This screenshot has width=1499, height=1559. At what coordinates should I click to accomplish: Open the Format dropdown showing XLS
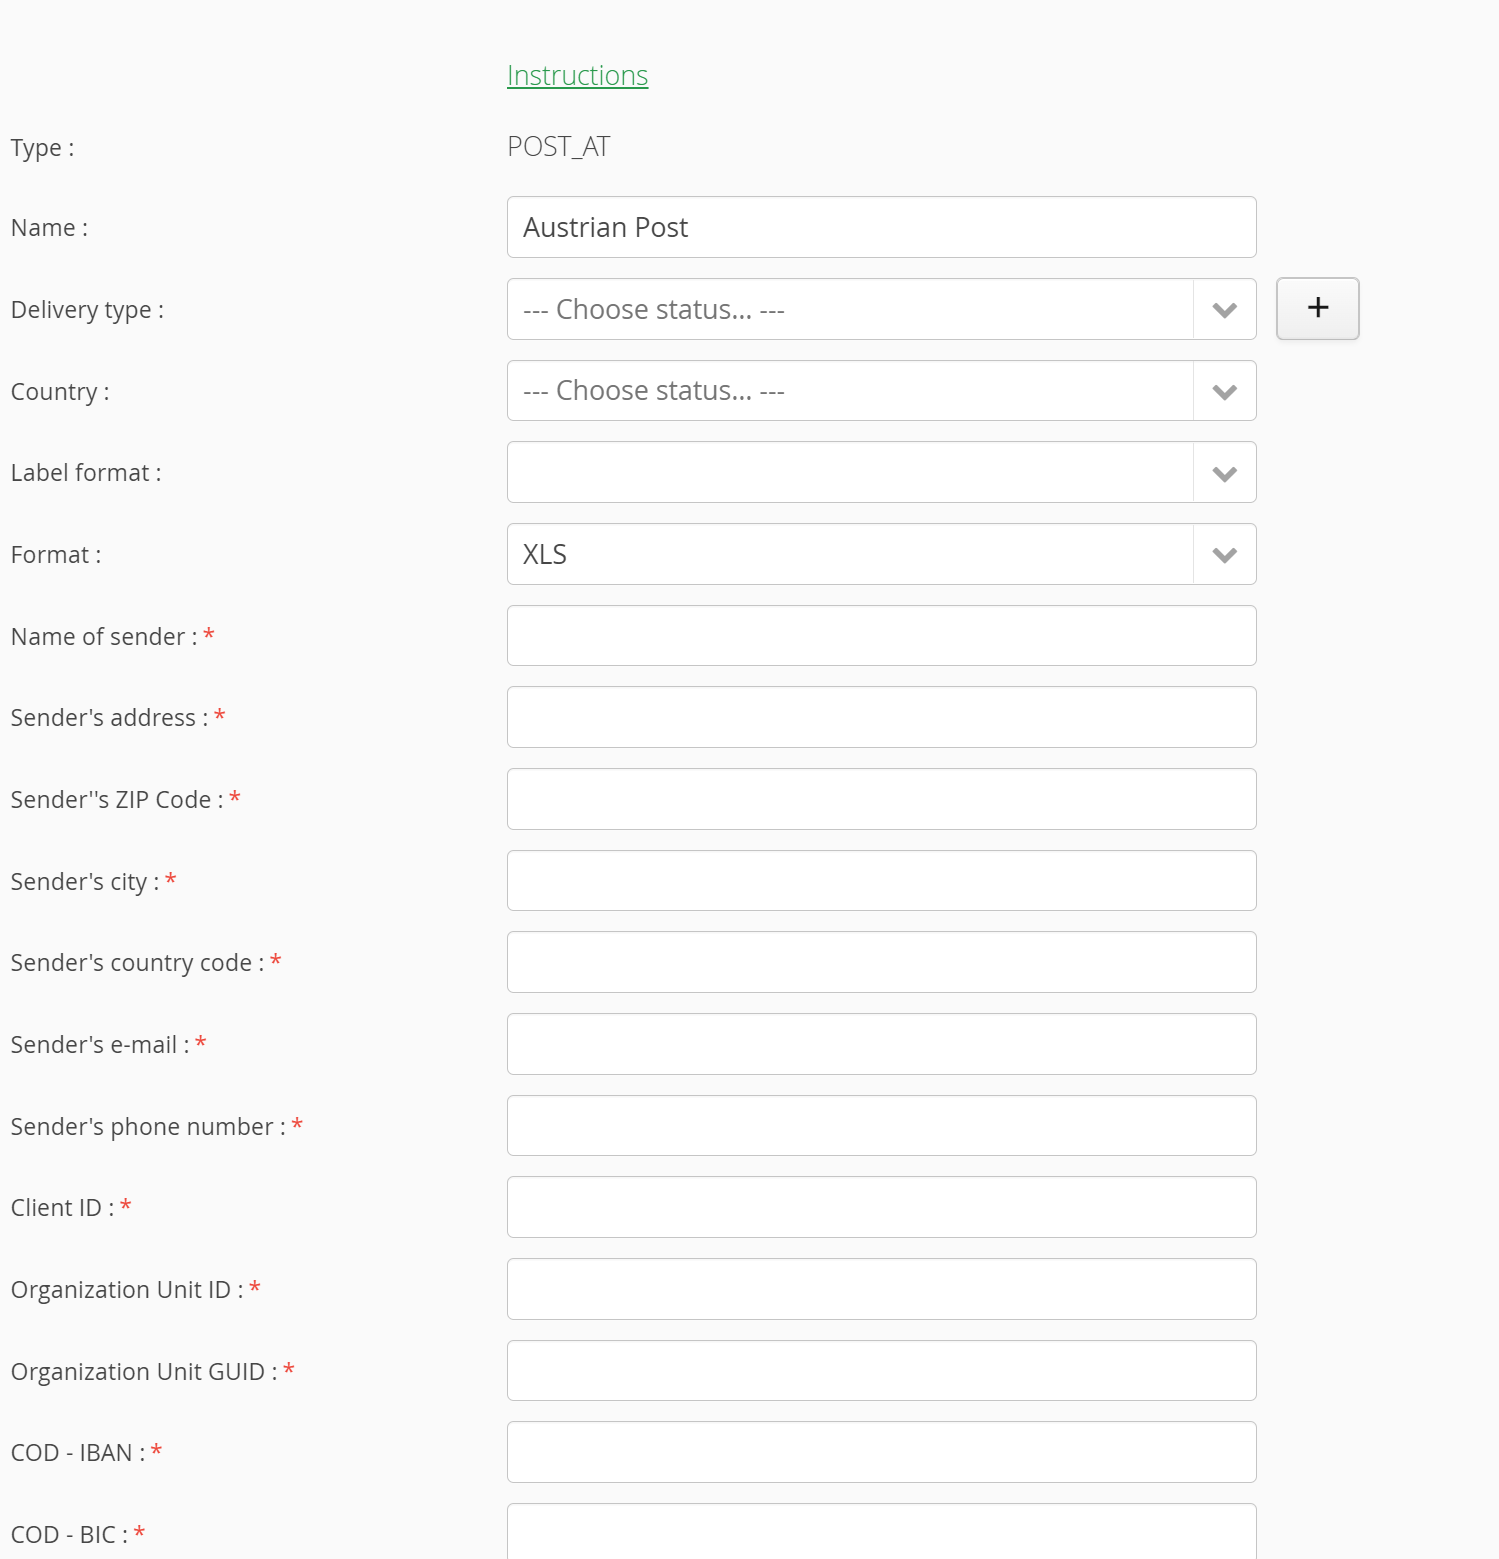[x=881, y=554]
